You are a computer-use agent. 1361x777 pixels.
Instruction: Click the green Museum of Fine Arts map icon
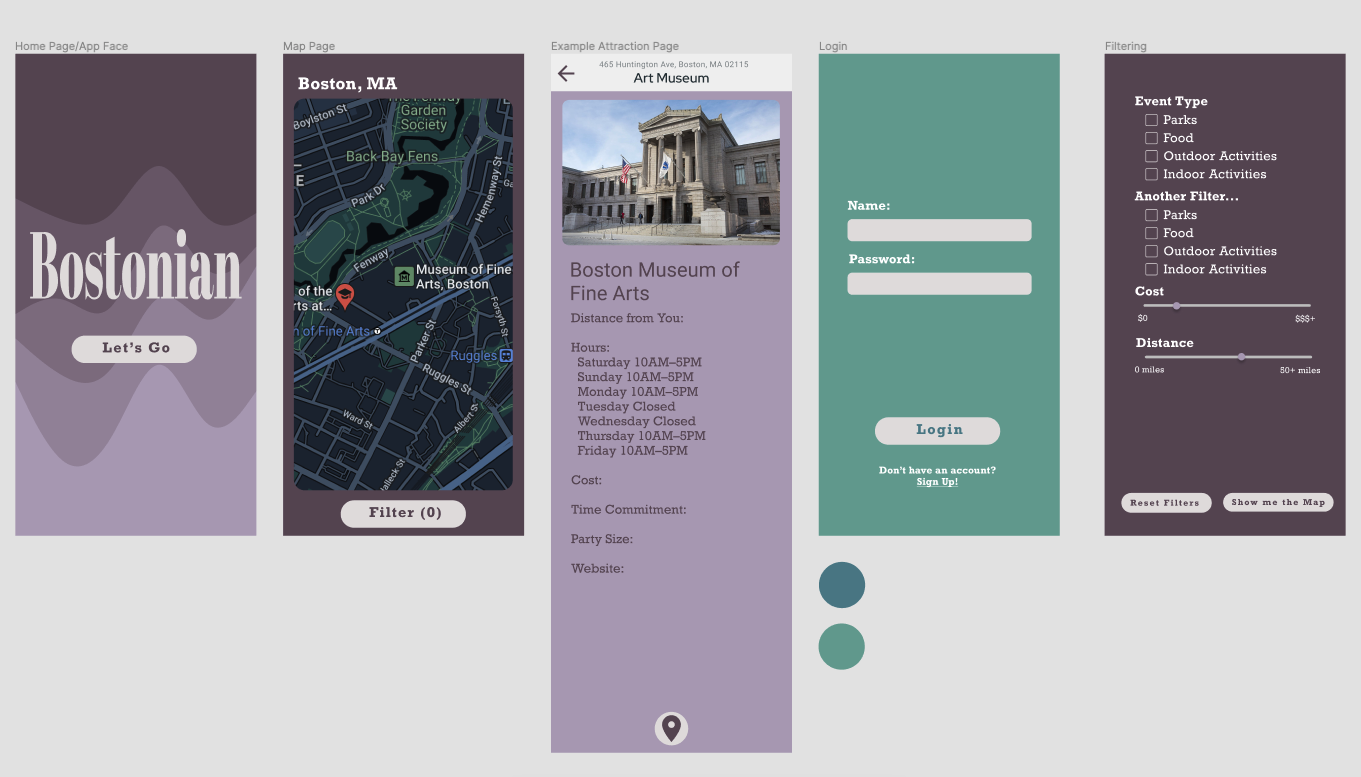coord(404,276)
